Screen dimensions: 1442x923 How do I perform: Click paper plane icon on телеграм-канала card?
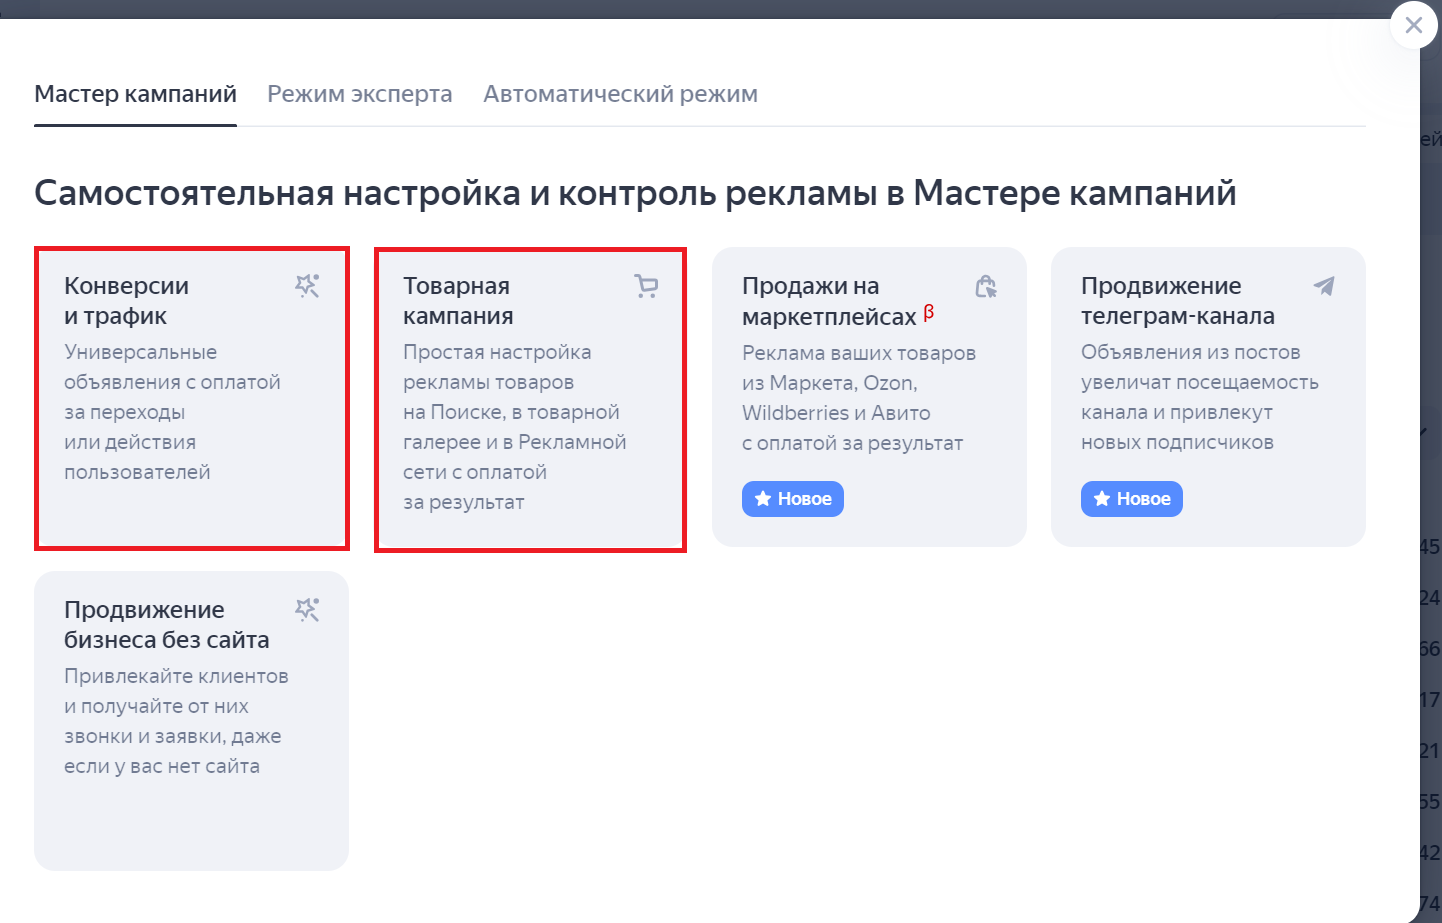coord(1324,286)
